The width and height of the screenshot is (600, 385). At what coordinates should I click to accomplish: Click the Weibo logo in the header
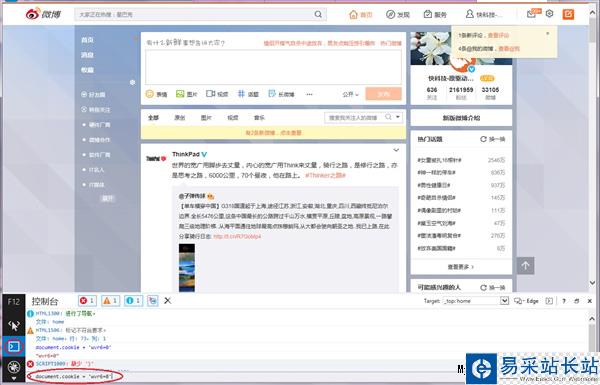point(43,15)
